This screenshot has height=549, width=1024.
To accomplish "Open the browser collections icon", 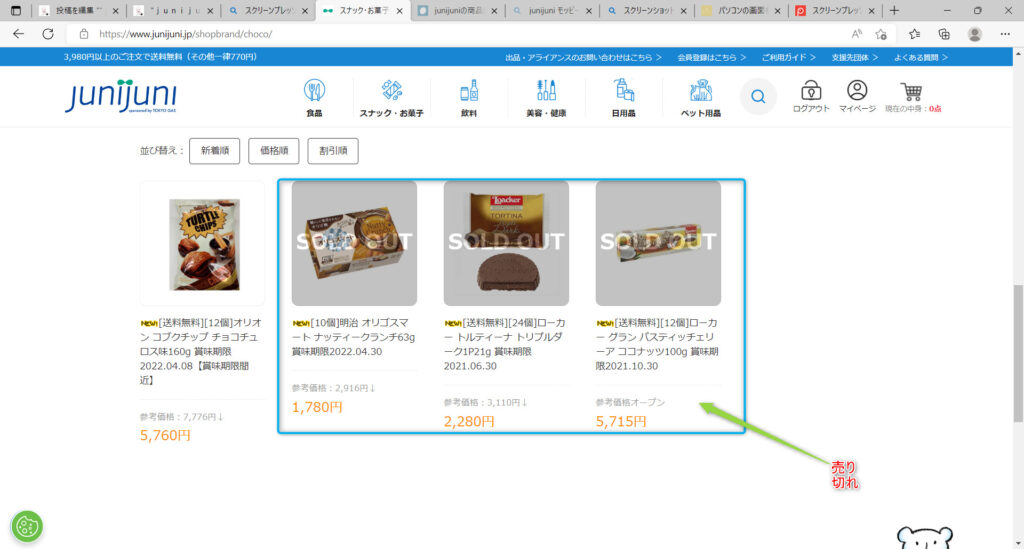I will tap(944, 34).
